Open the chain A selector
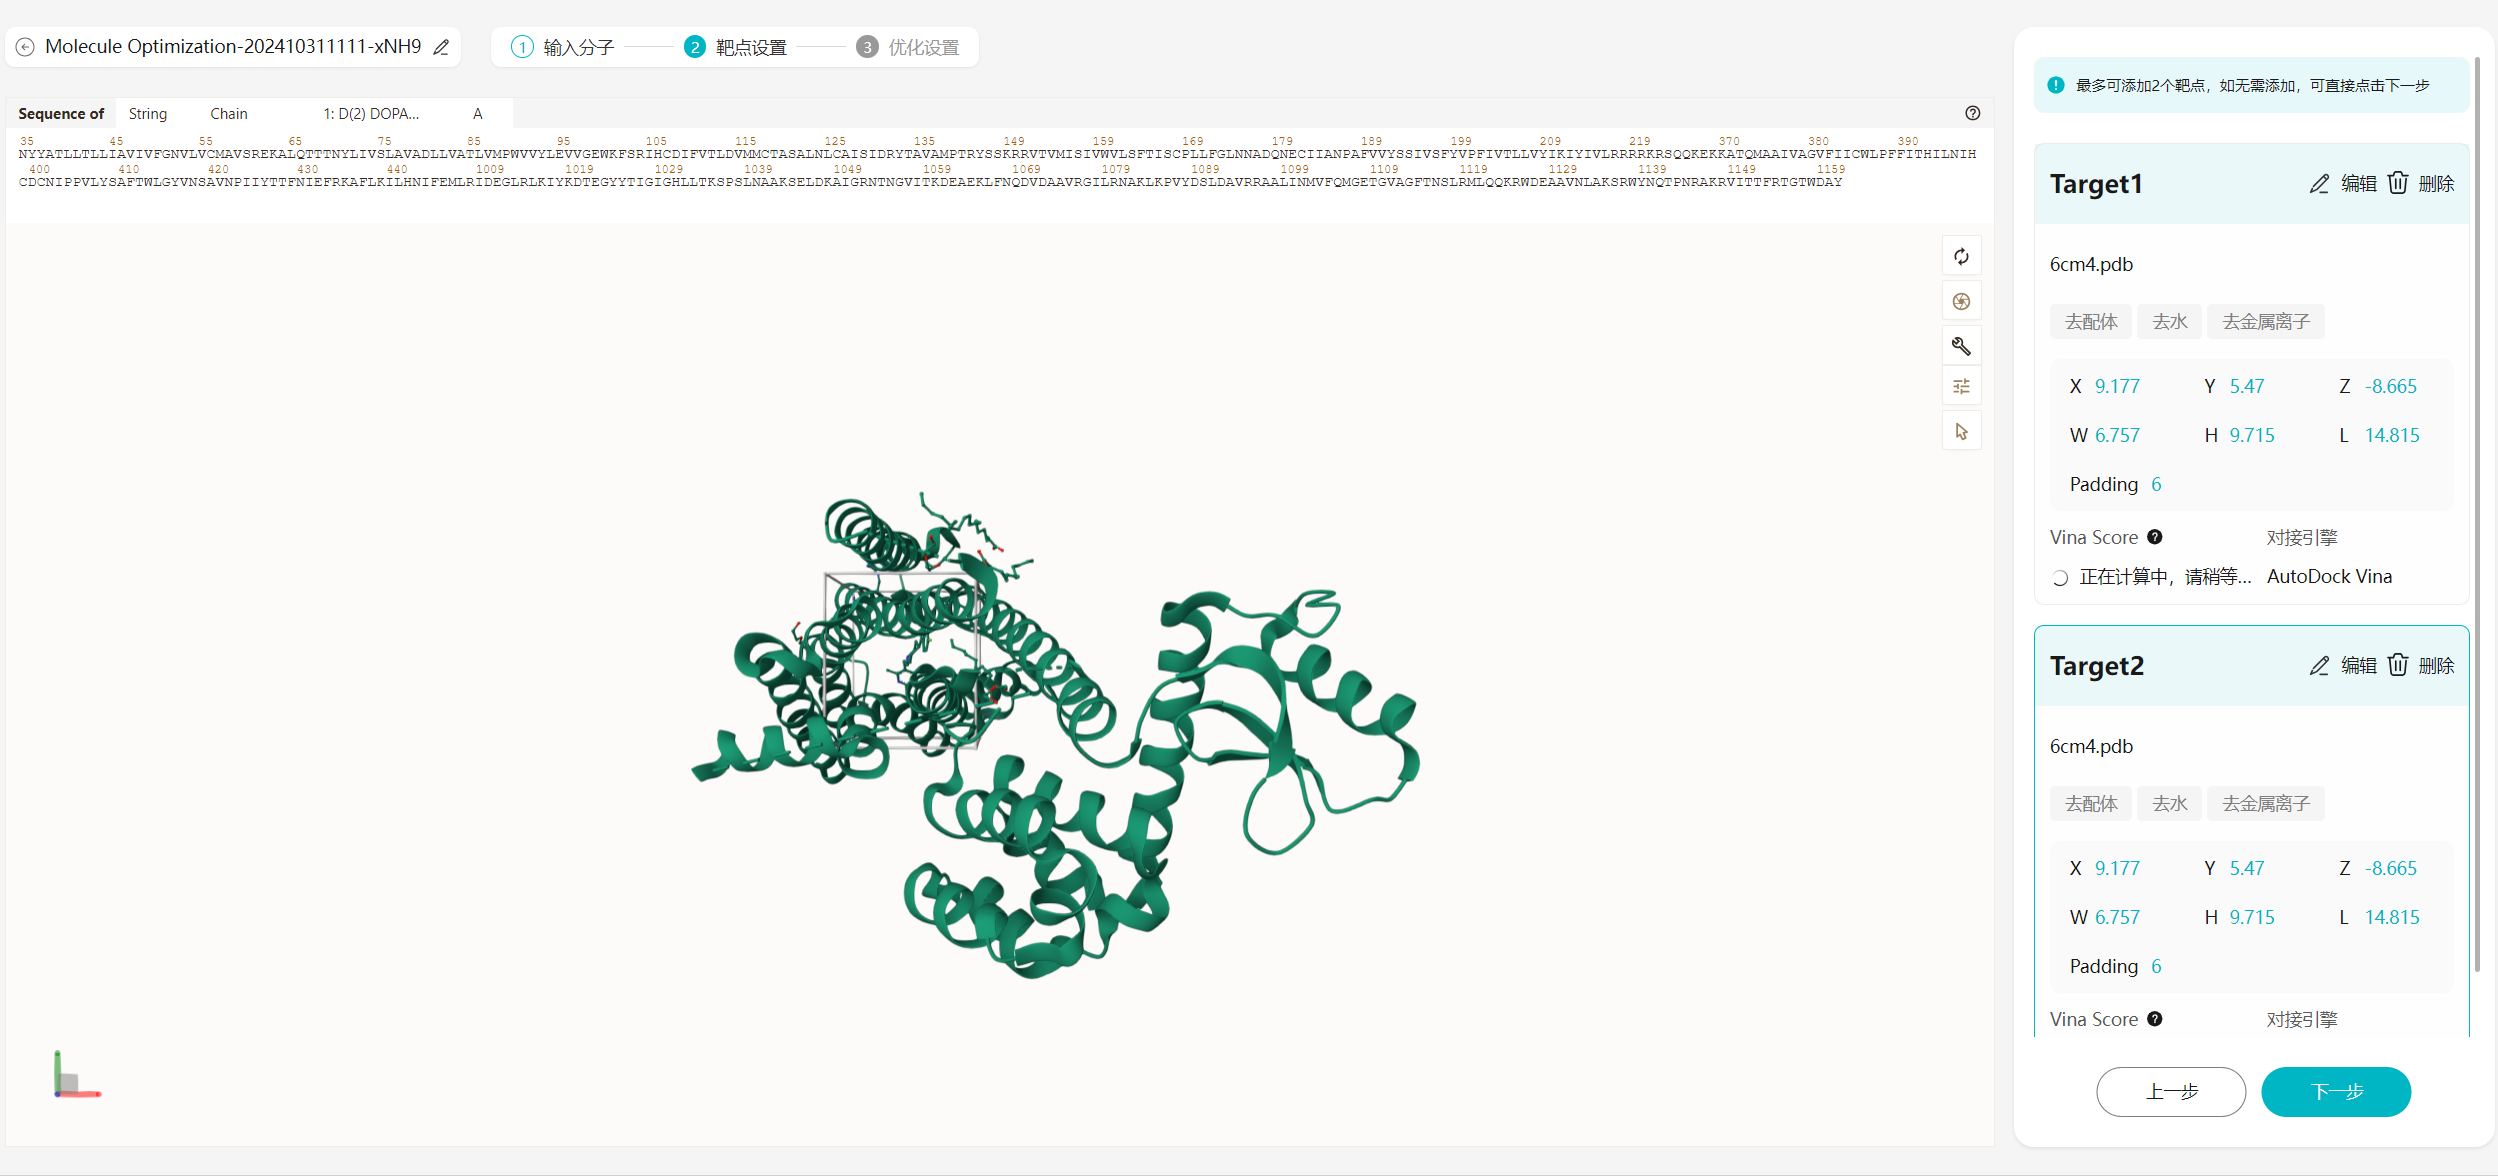2498x1176 pixels. click(478, 114)
